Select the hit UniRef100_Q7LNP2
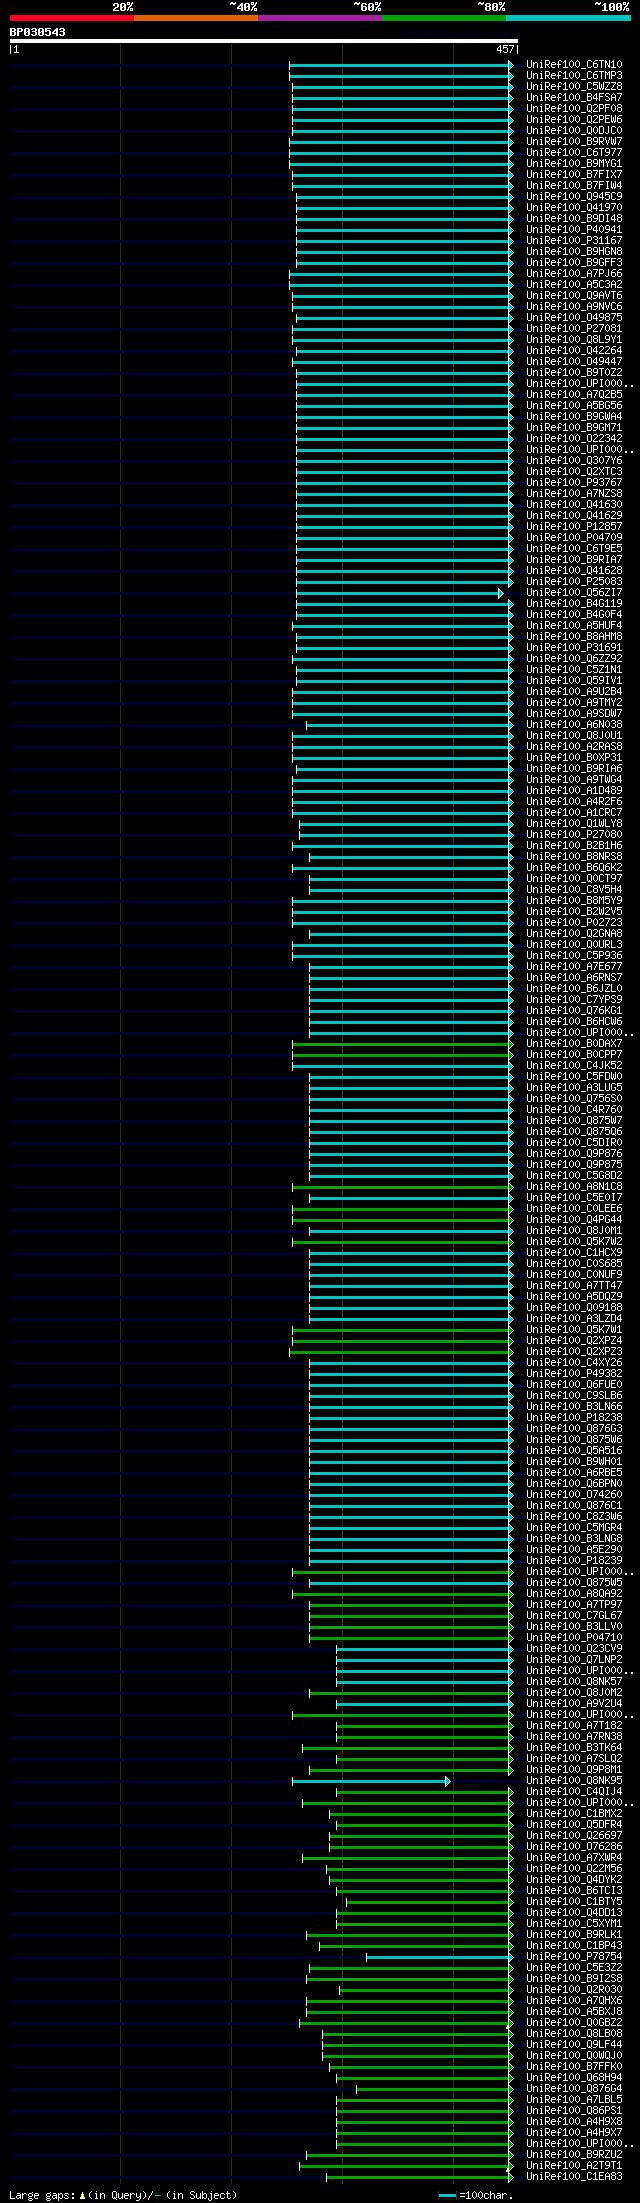 (574, 1659)
